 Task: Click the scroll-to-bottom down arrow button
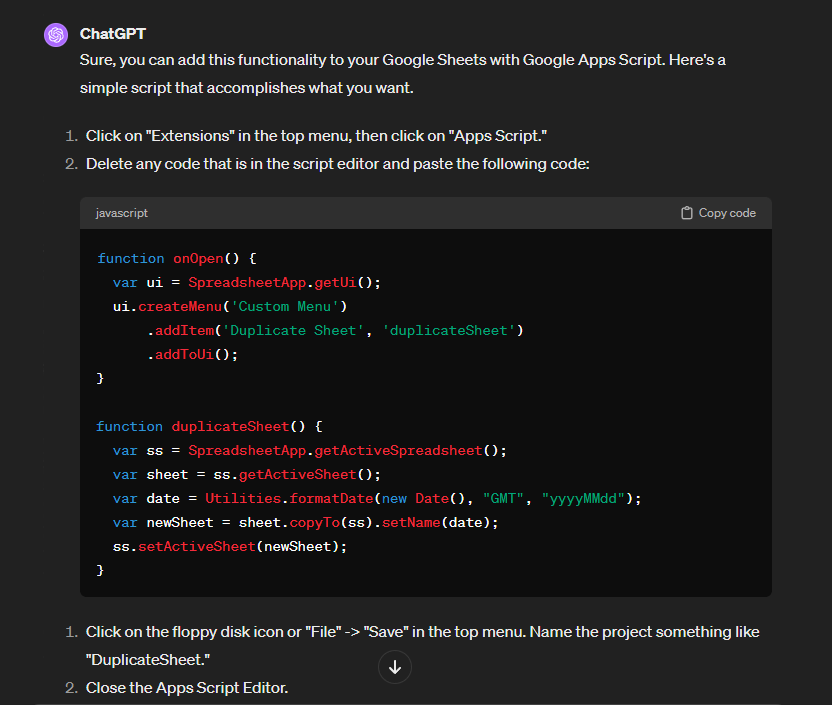[x=395, y=667]
